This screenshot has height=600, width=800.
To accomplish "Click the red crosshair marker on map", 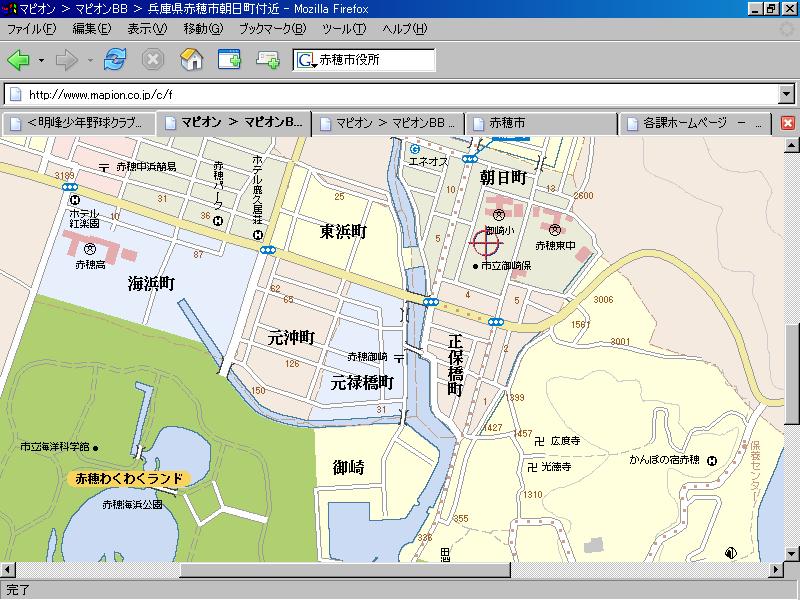I will pyautogui.click(x=485, y=242).
